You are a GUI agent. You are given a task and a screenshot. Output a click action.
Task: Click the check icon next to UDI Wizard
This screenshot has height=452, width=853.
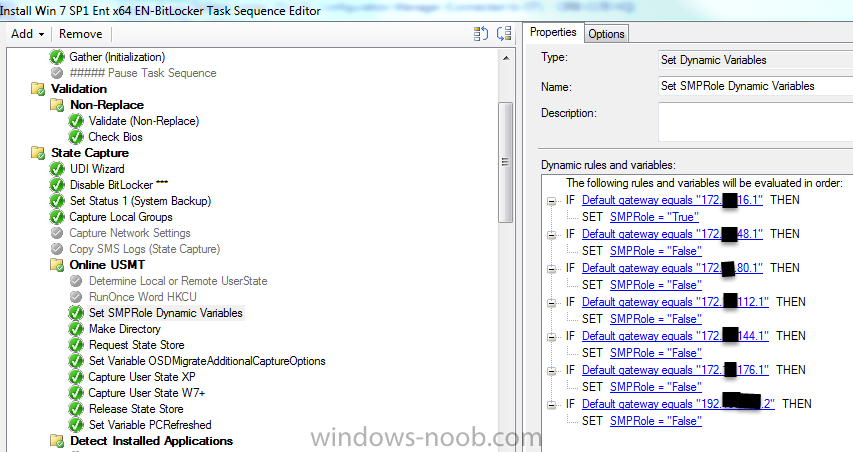tap(57, 169)
